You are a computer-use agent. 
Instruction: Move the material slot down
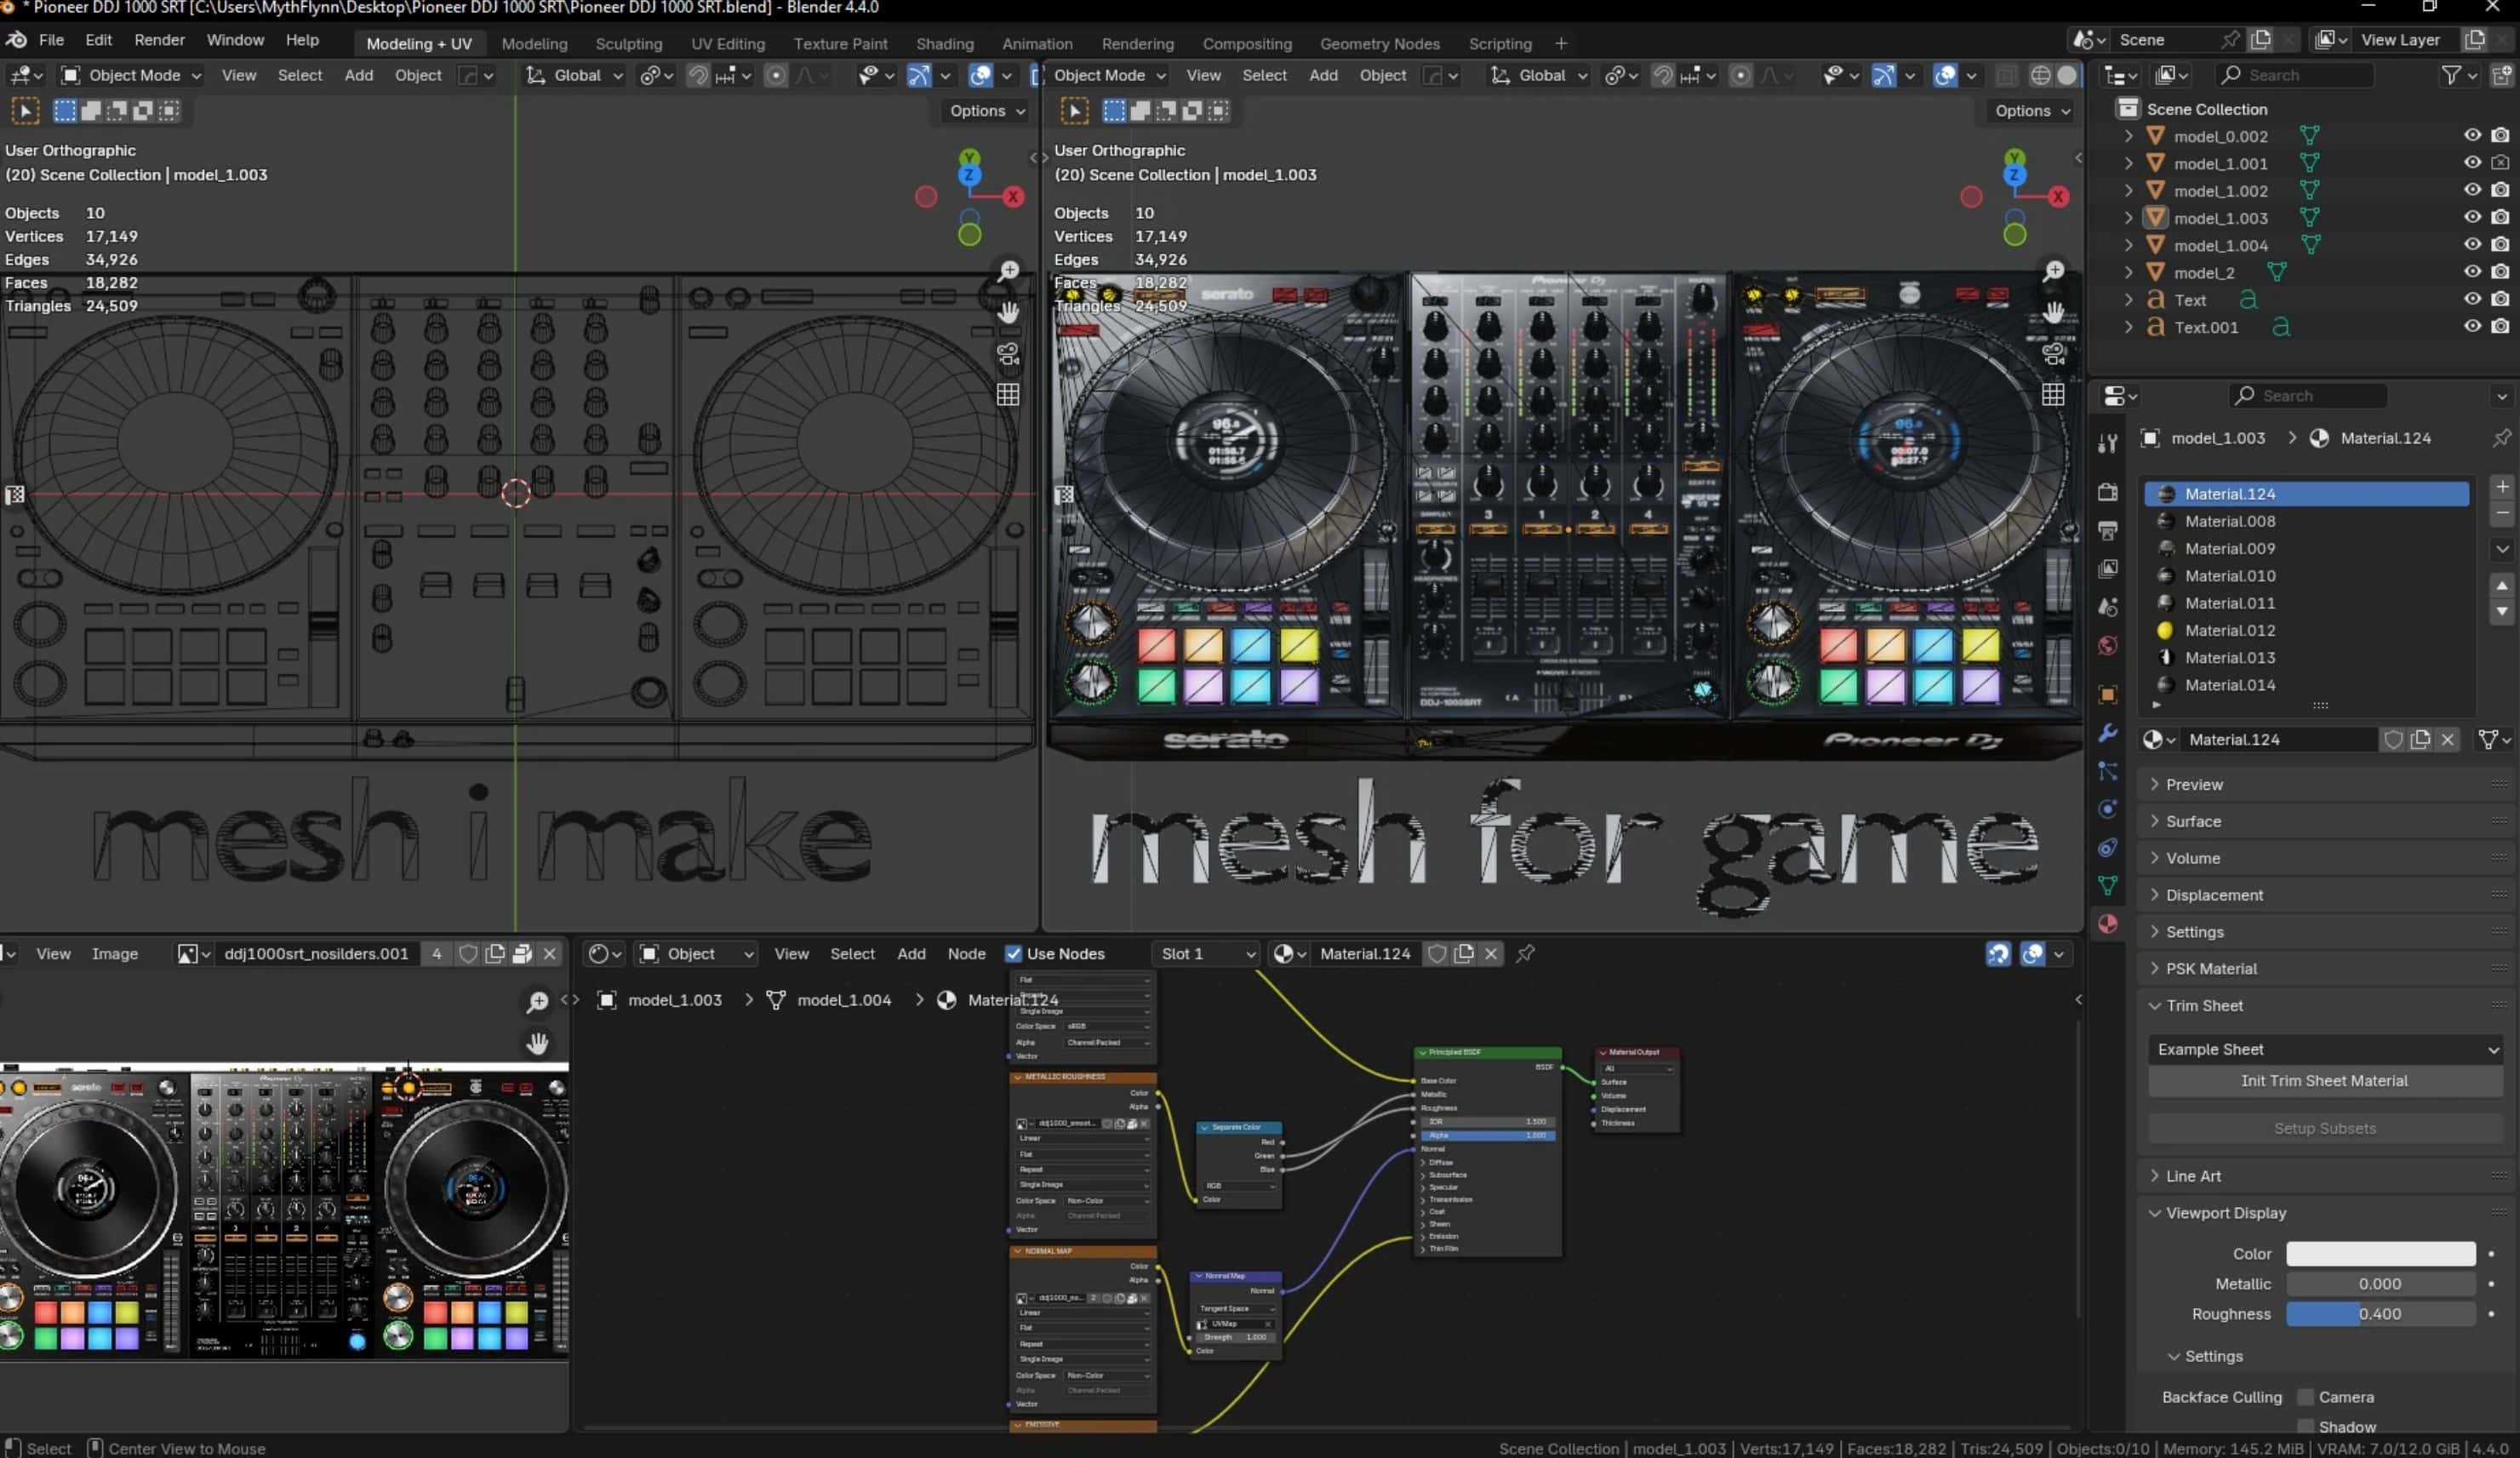click(2502, 611)
